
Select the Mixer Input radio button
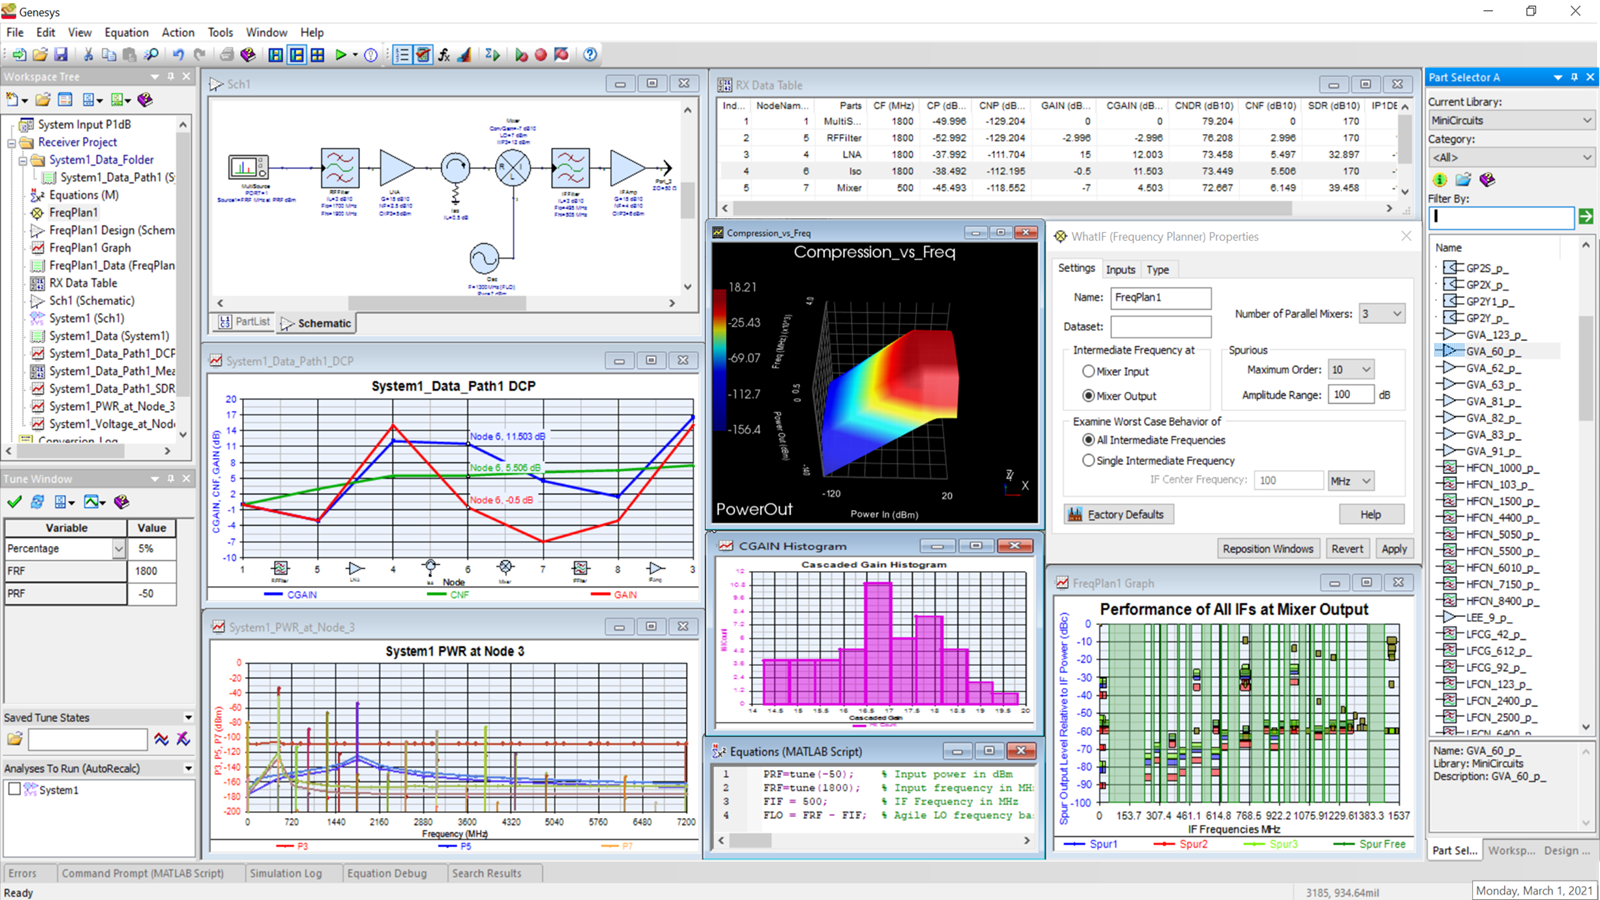point(1089,371)
